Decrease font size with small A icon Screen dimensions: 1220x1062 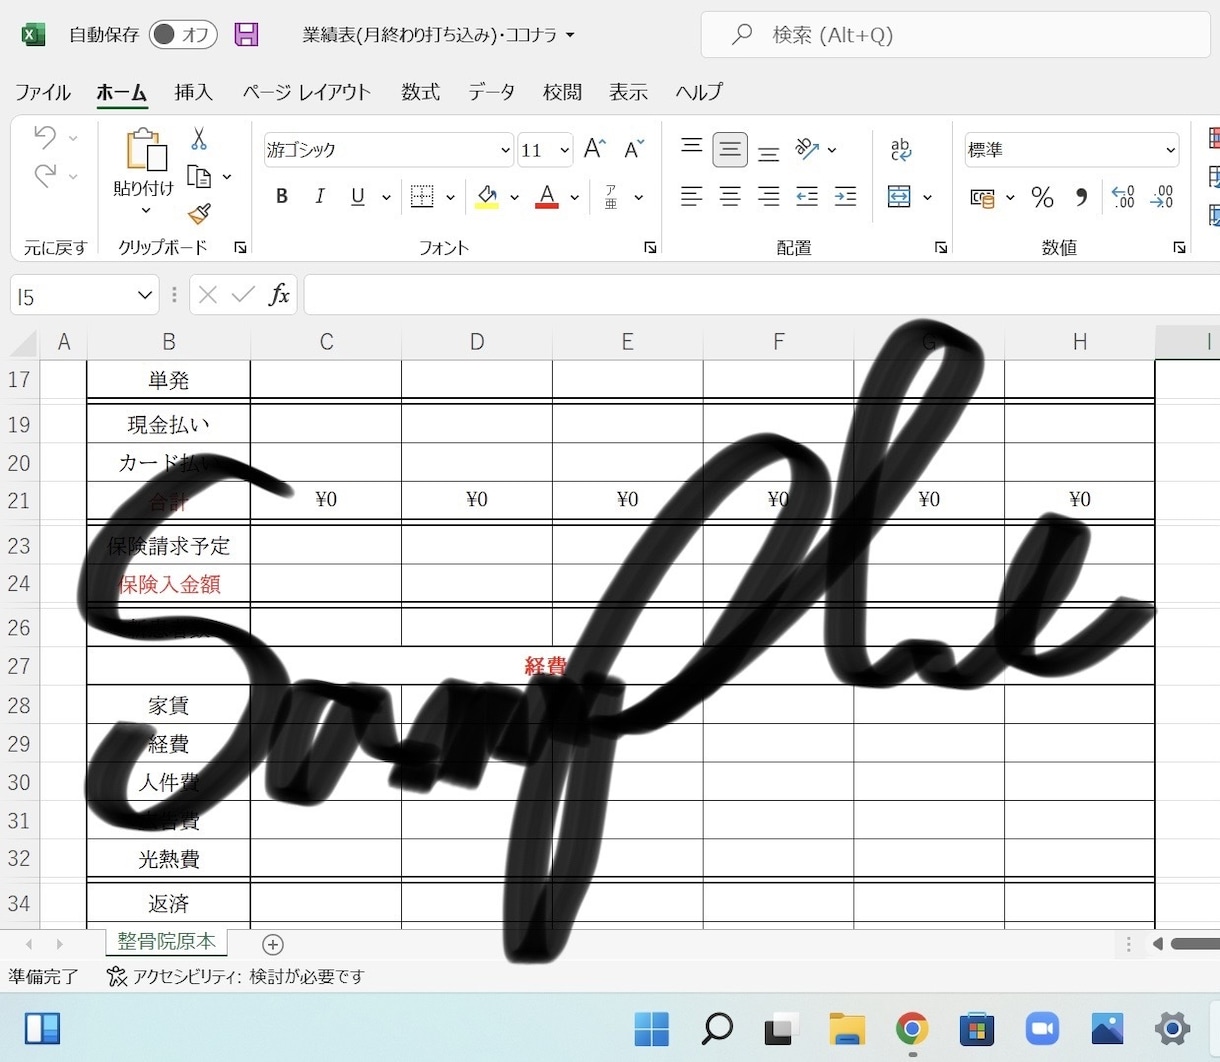tap(634, 150)
